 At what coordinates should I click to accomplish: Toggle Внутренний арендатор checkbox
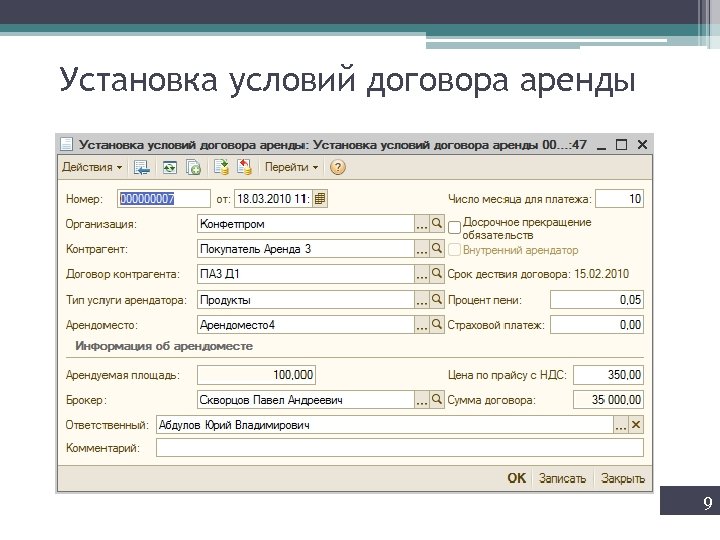(454, 250)
